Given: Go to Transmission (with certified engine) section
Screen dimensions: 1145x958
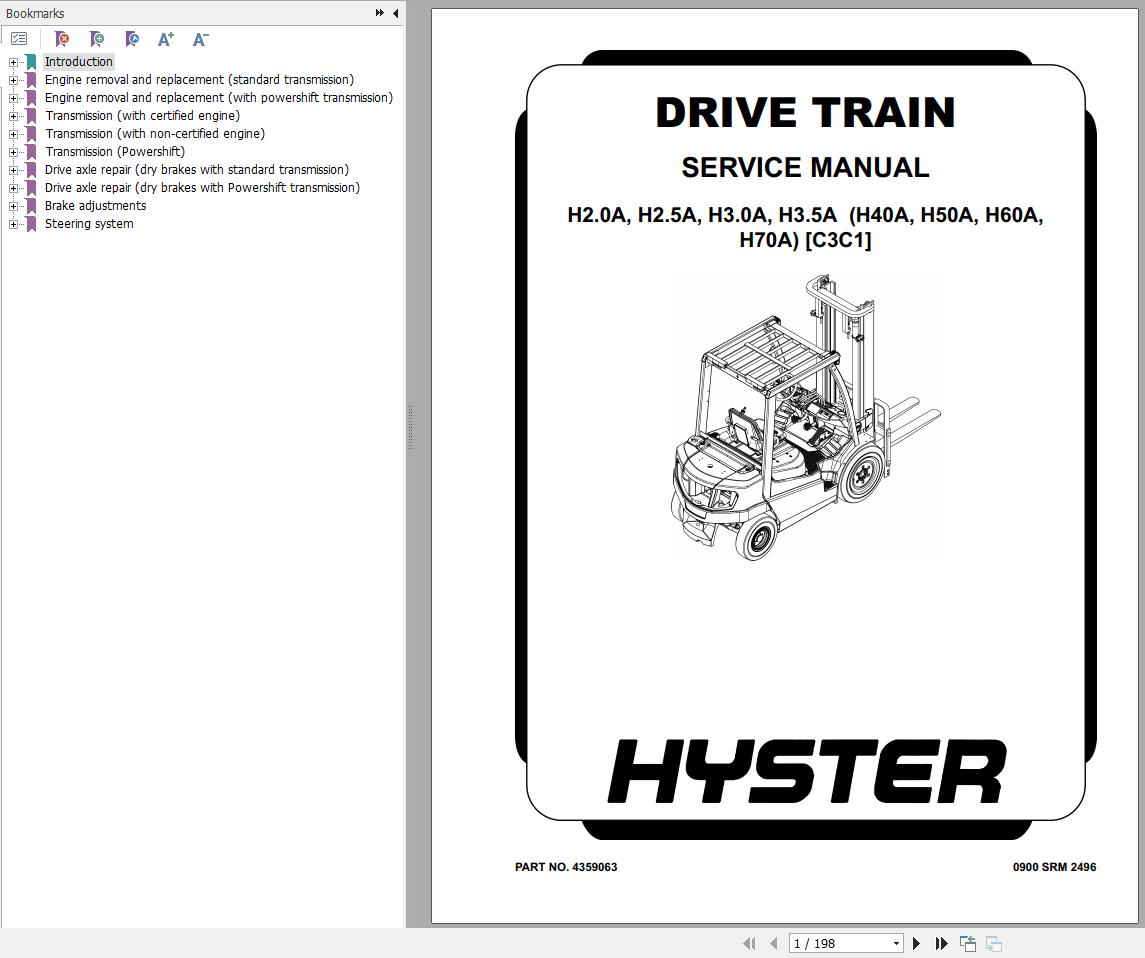Looking at the screenshot, I should 142,115.
